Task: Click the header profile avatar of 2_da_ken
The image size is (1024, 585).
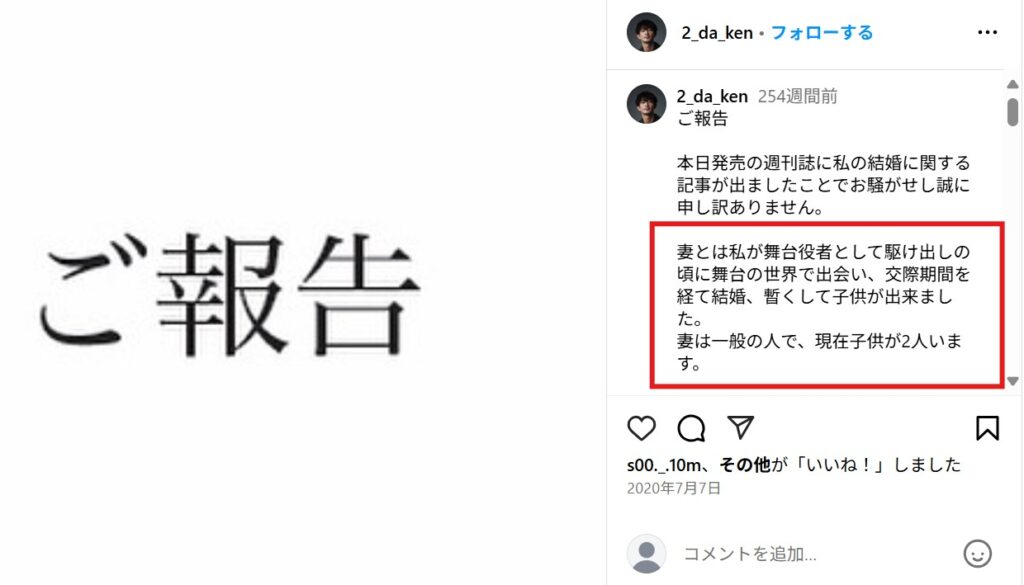Action: tap(646, 32)
